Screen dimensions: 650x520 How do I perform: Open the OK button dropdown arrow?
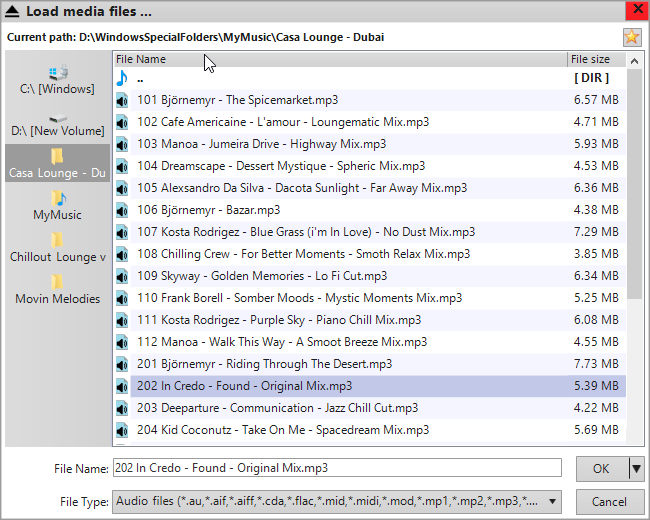coord(636,469)
